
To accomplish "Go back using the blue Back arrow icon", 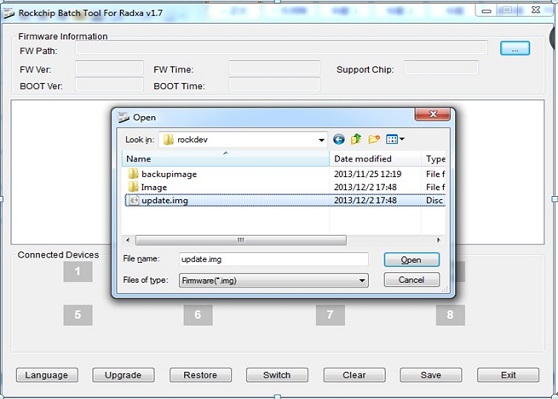I will pos(339,139).
